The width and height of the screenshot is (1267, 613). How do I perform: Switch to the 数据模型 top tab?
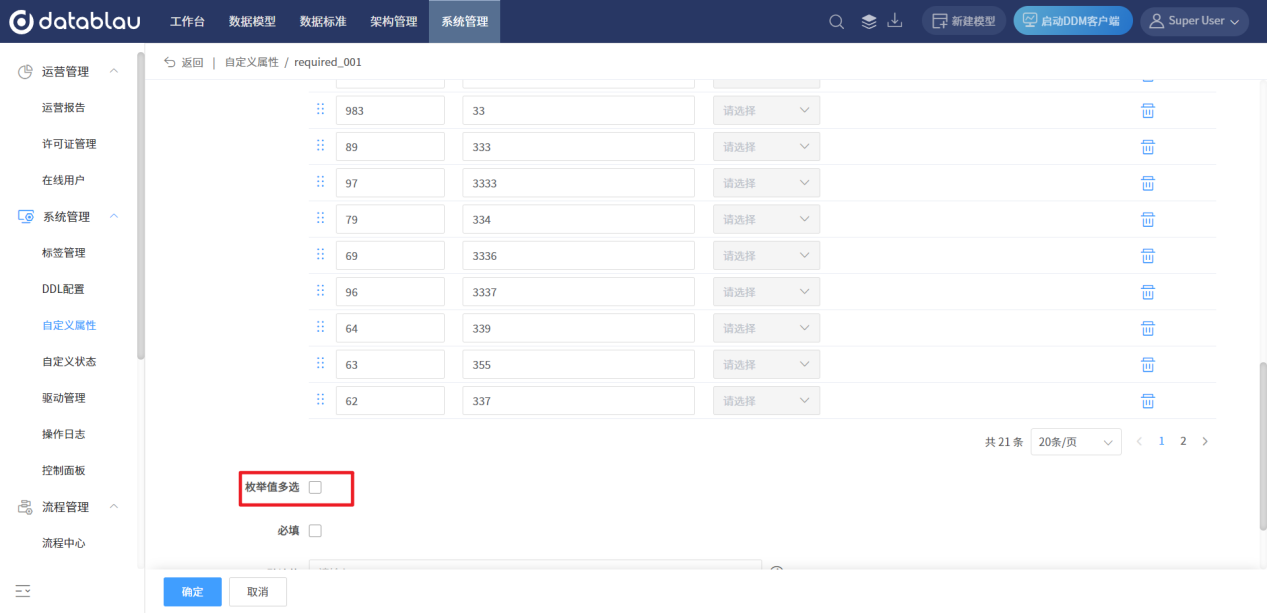pos(252,21)
